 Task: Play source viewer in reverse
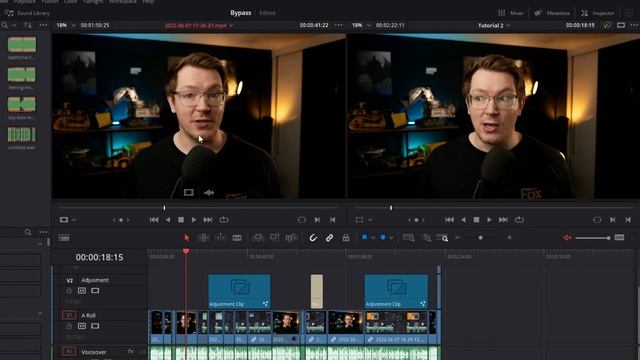click(x=168, y=220)
